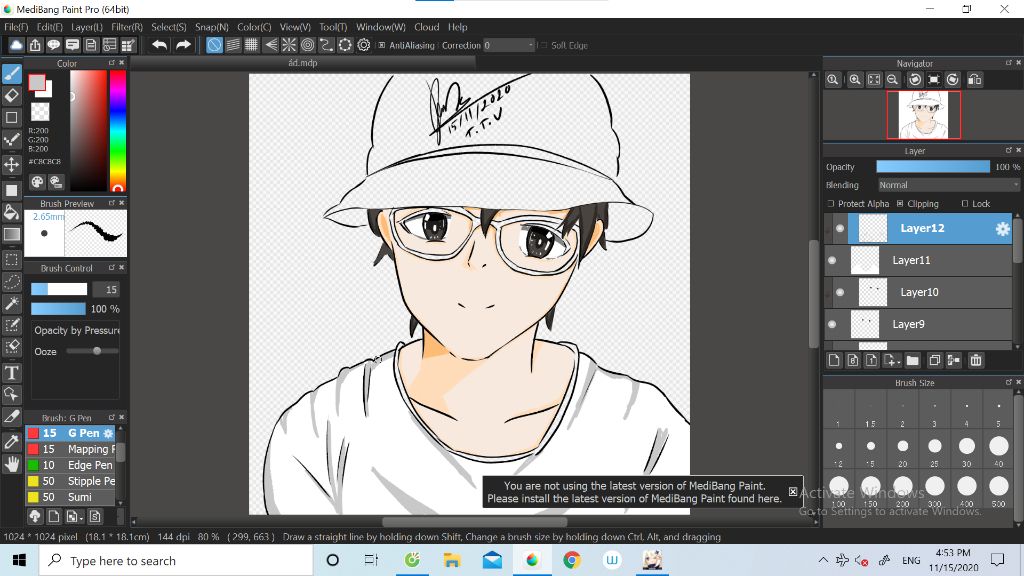Viewport: 1024px width, 576px height.
Task: Undo the last action
Action: (x=159, y=45)
